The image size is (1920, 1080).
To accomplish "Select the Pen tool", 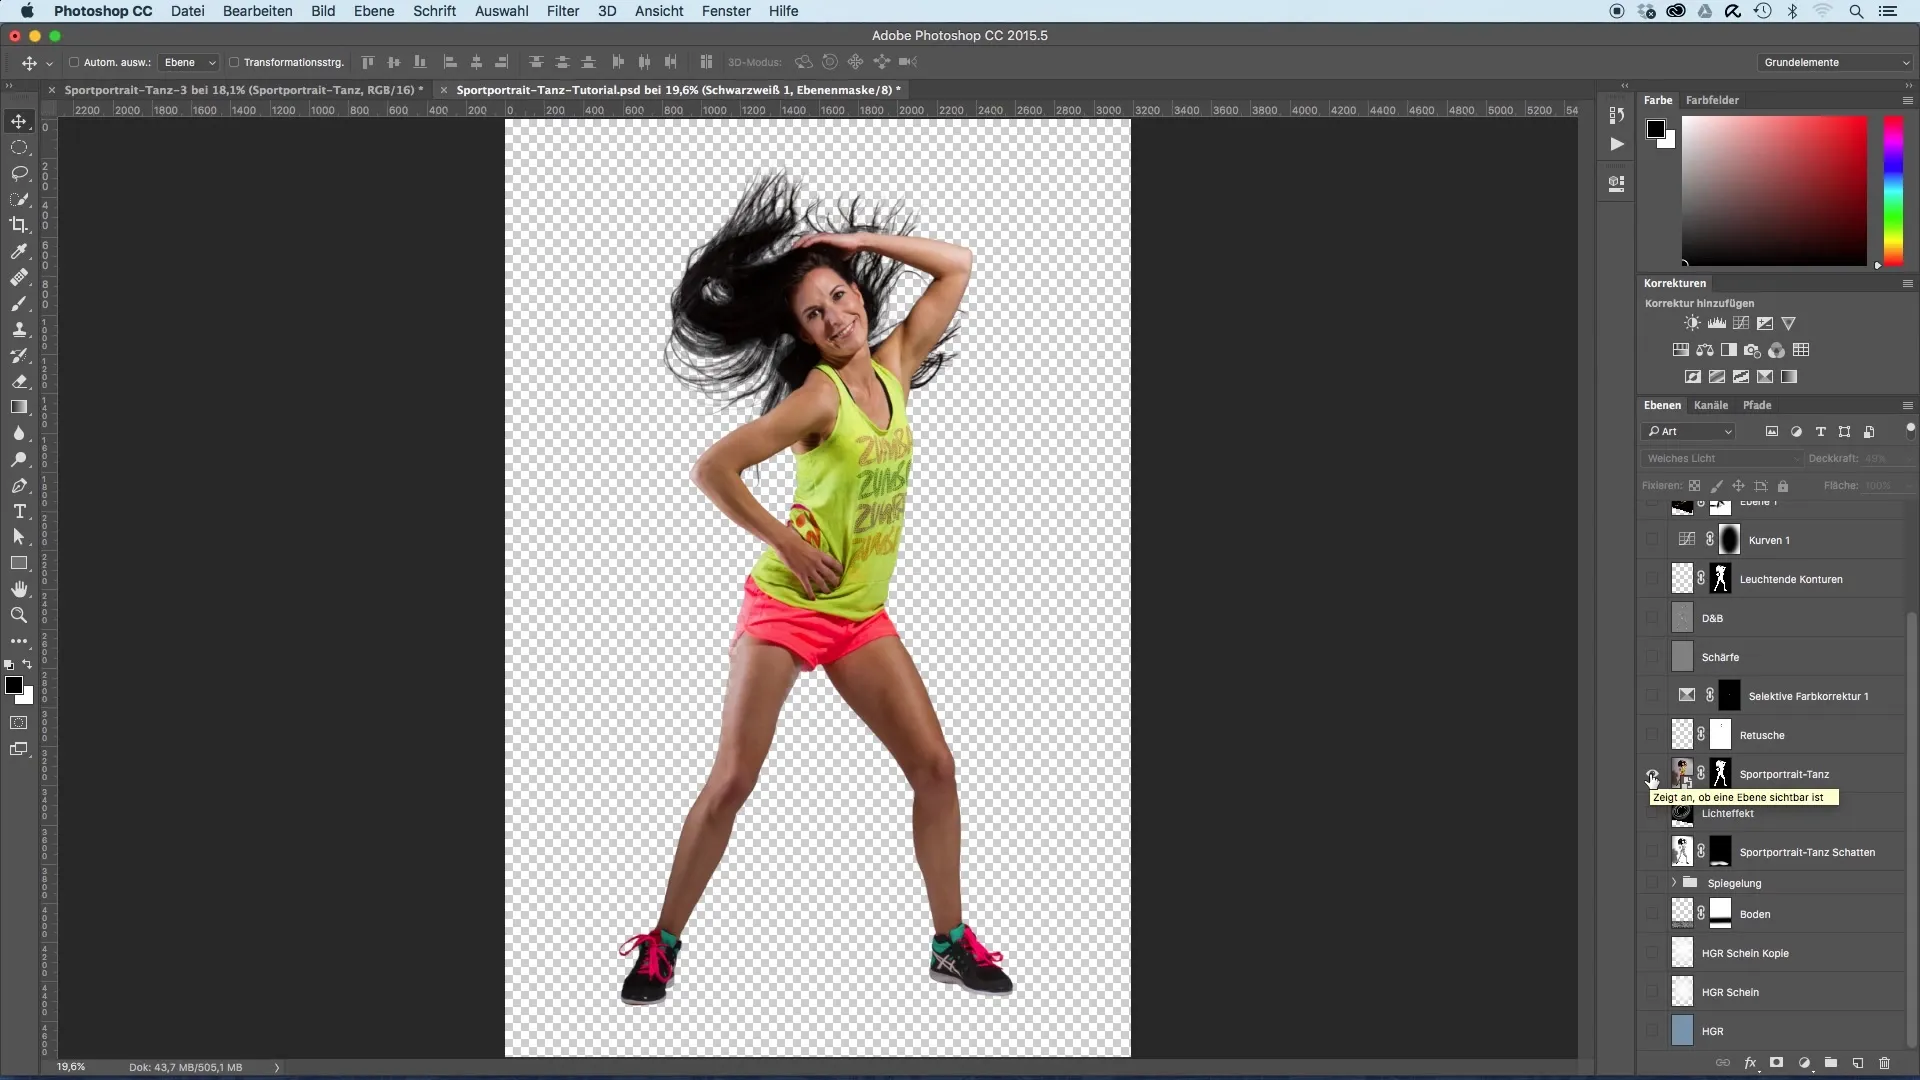I will click(19, 485).
